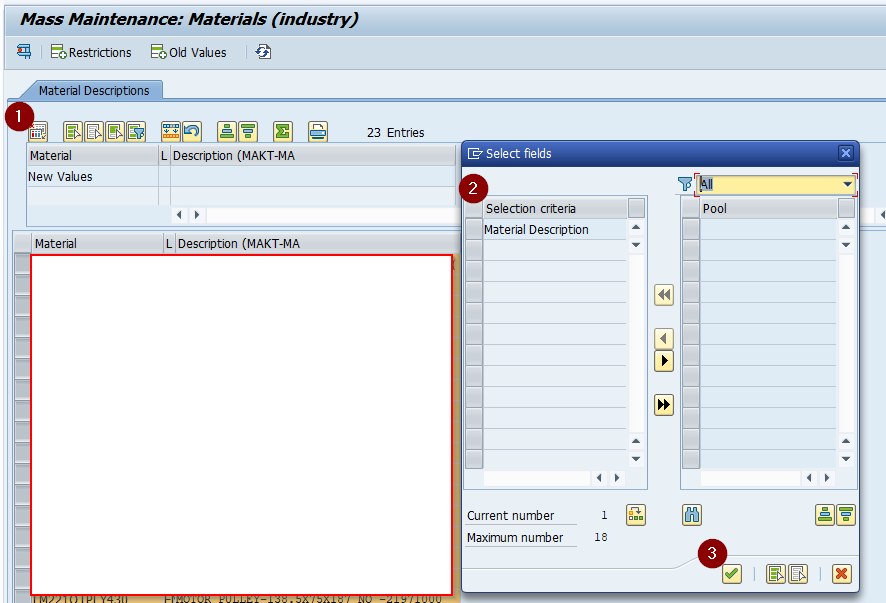Open the Material Descriptions tab
This screenshot has width=886, height=603.
[93, 90]
